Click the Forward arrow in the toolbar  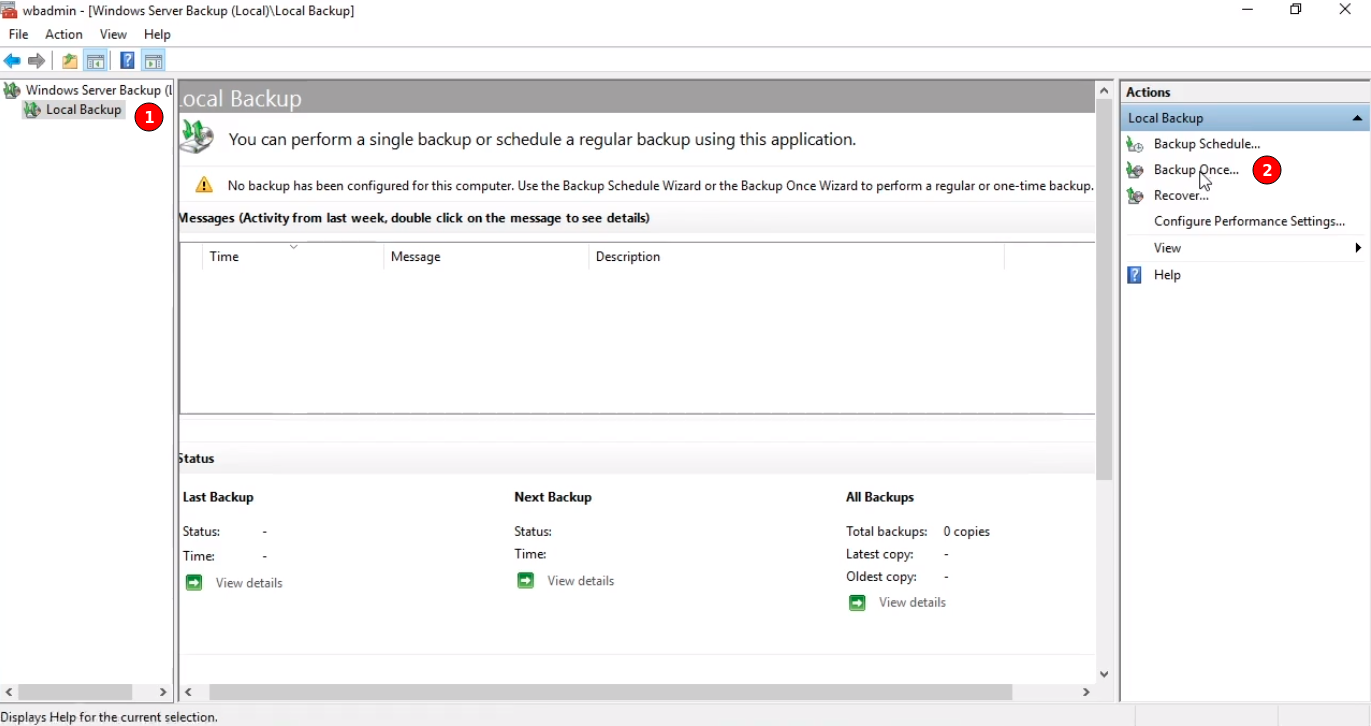click(36, 61)
